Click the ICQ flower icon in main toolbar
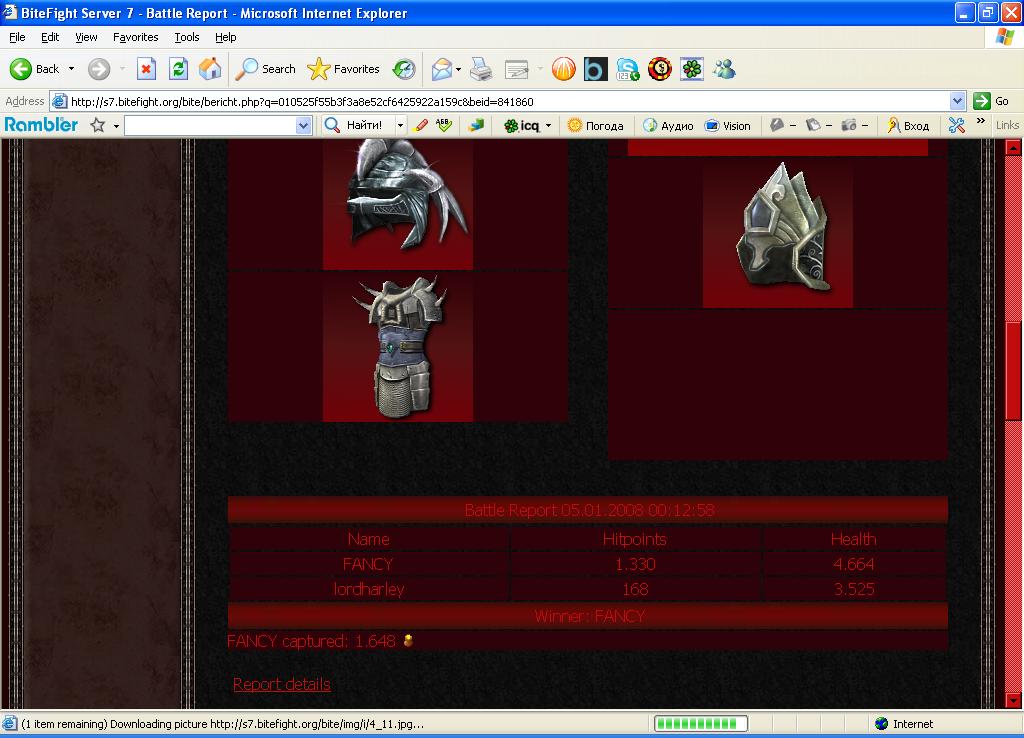 pos(692,69)
